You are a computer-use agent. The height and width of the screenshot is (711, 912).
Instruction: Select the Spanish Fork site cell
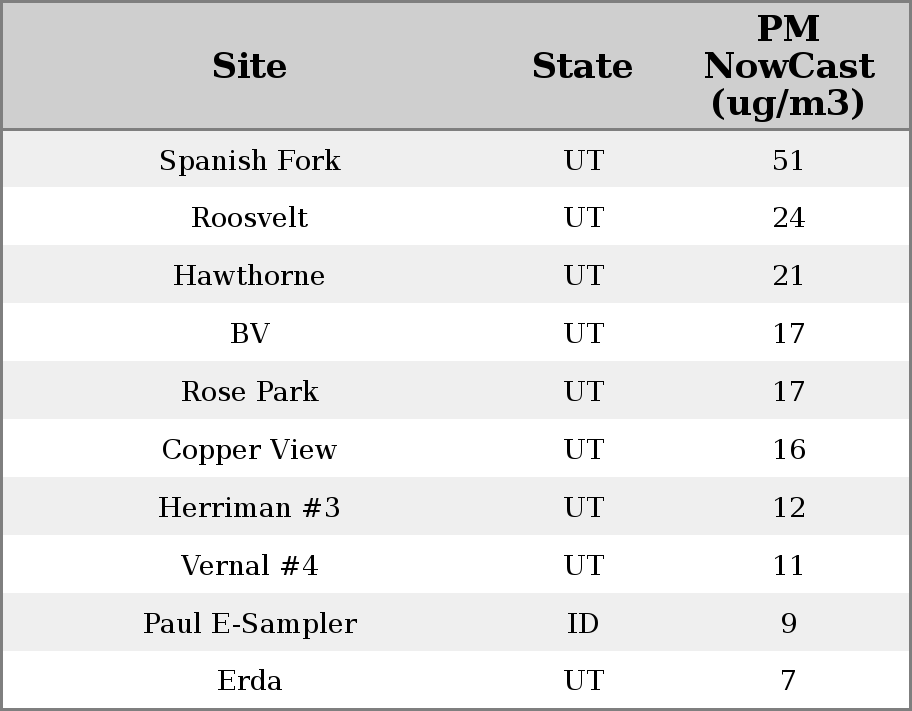coord(249,161)
